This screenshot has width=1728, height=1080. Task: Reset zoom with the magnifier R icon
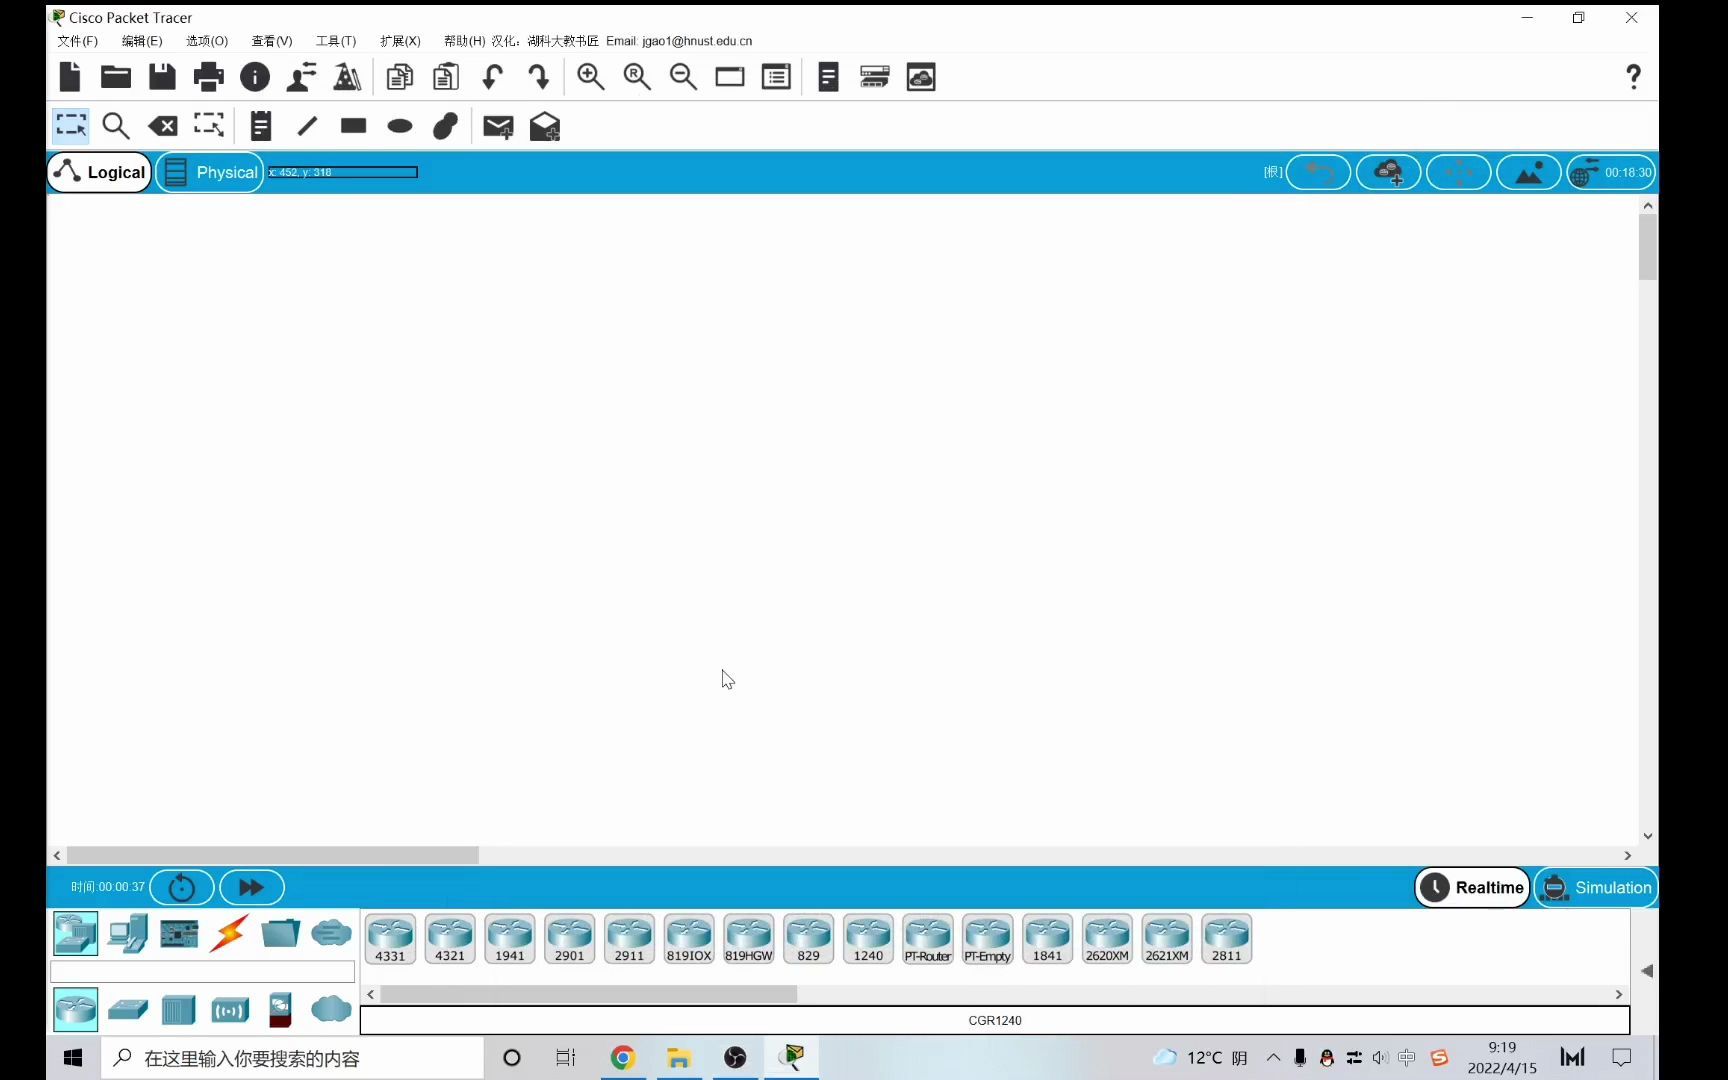[x=637, y=77]
